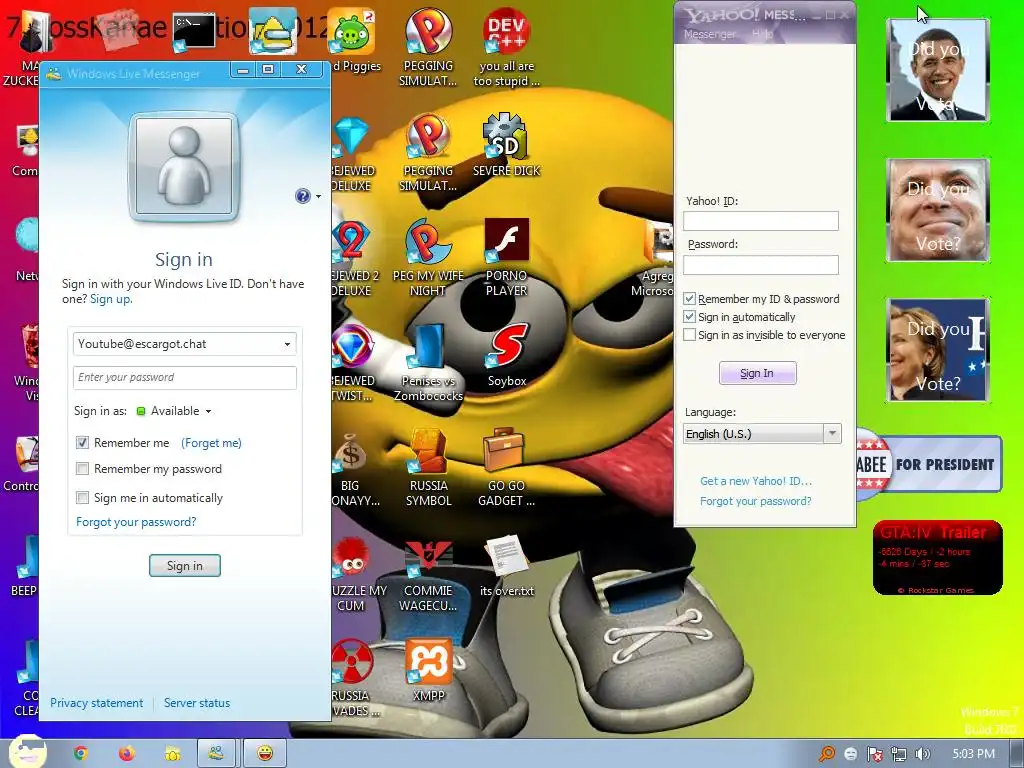Check 'Sign in as invisible to everyone'
1024x768 pixels.
pyautogui.click(x=689, y=335)
